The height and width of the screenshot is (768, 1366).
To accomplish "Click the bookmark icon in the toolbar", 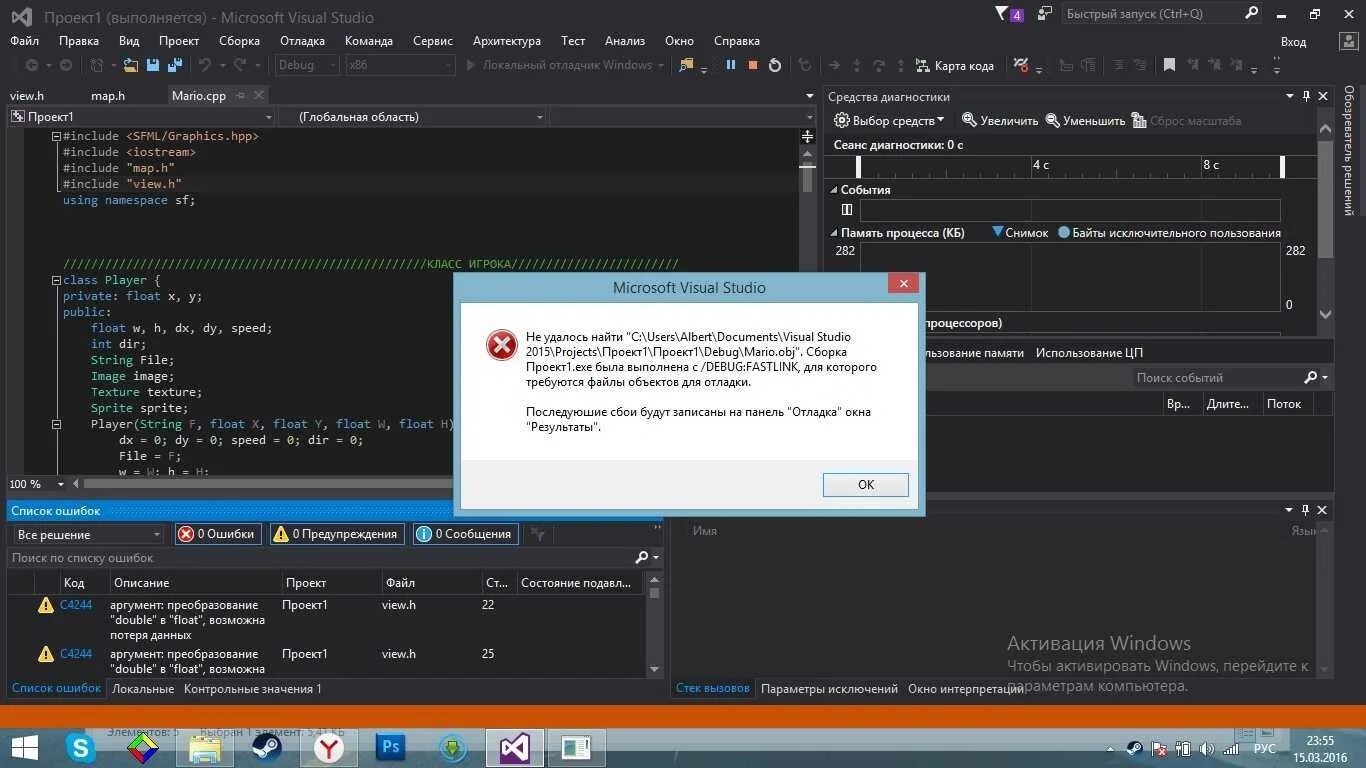I will click(1169, 65).
